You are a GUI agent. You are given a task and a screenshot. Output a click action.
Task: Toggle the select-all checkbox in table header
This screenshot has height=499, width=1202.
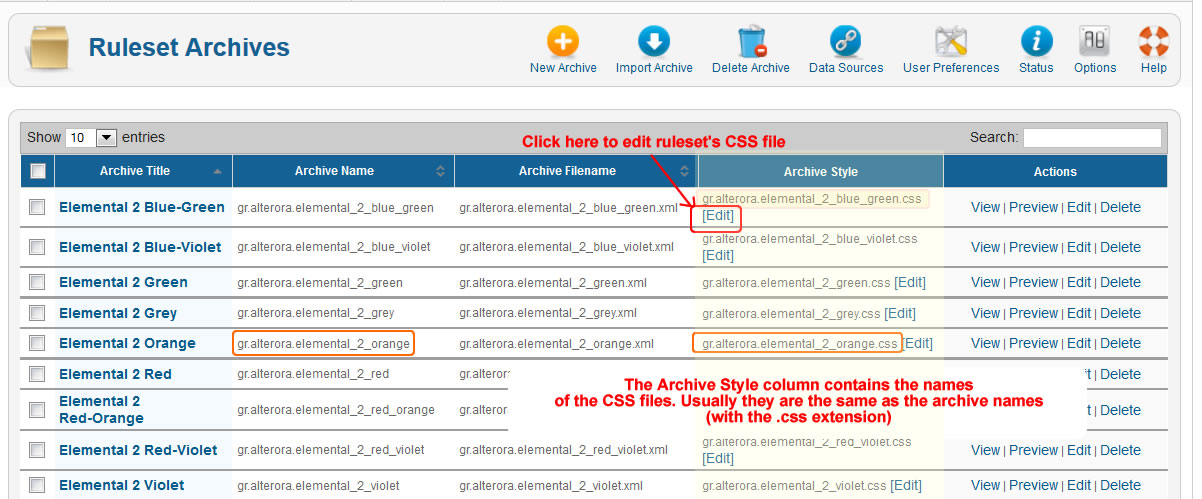pyautogui.click(x=38, y=171)
